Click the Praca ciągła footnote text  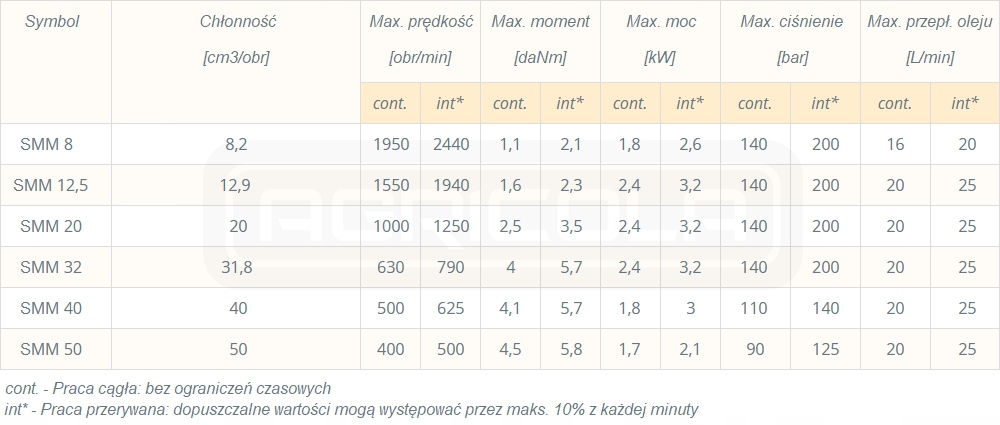pyautogui.click(x=168, y=388)
